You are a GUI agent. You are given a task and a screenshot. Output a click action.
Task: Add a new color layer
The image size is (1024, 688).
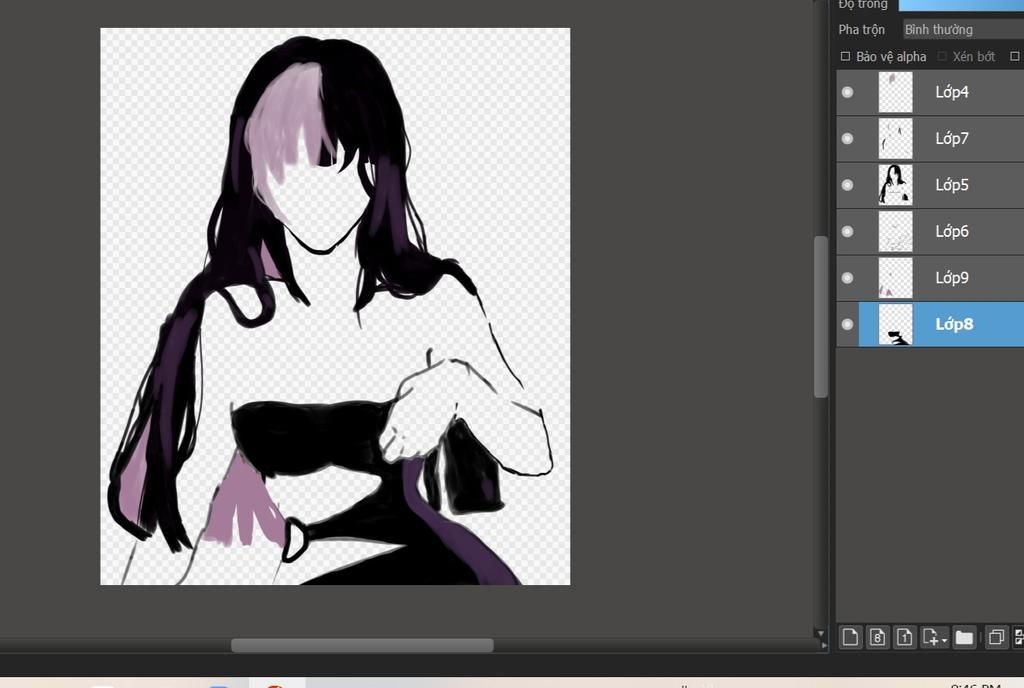point(850,637)
